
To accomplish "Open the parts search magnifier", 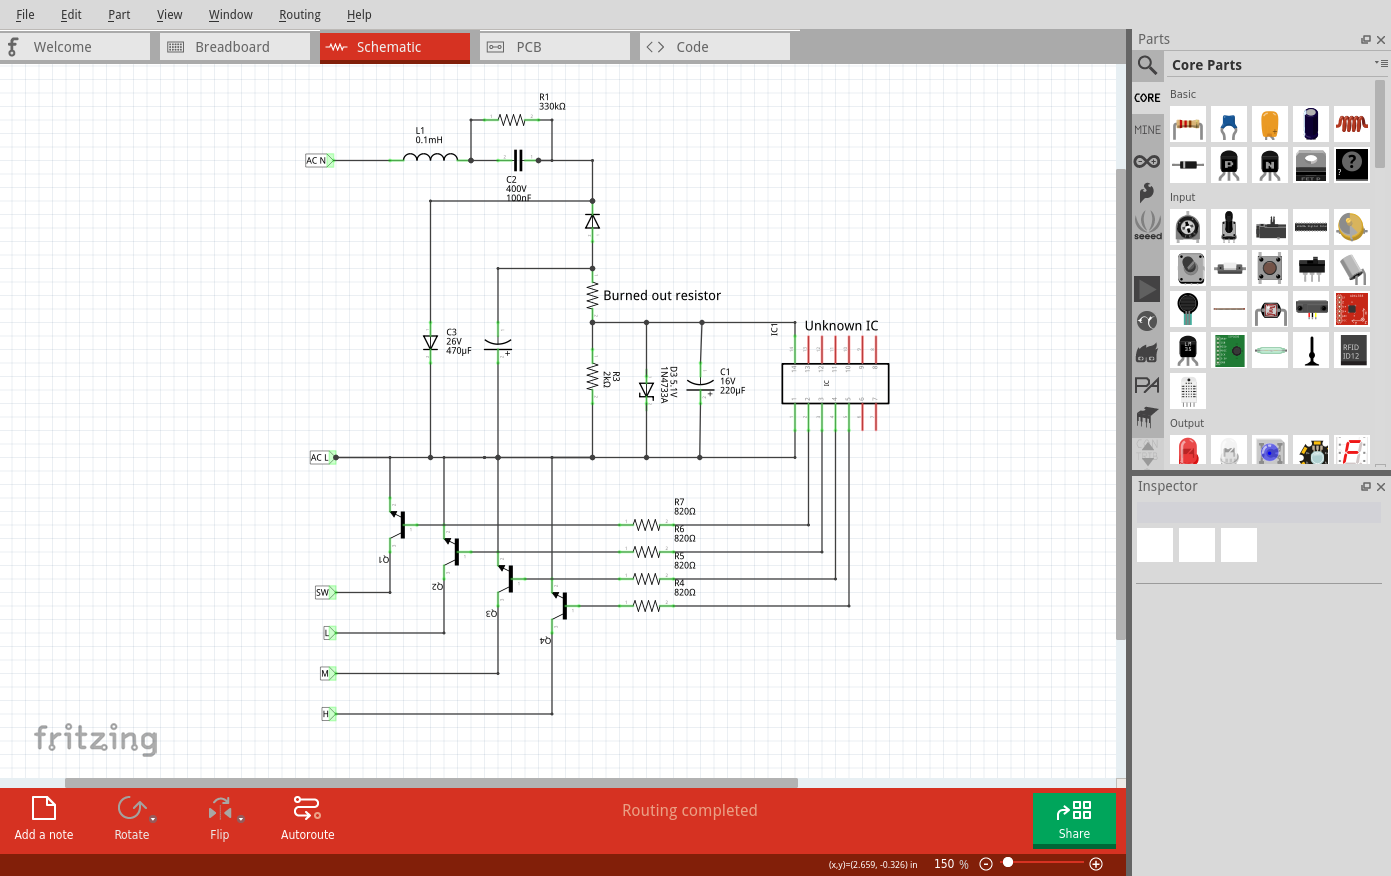I will 1147,65.
